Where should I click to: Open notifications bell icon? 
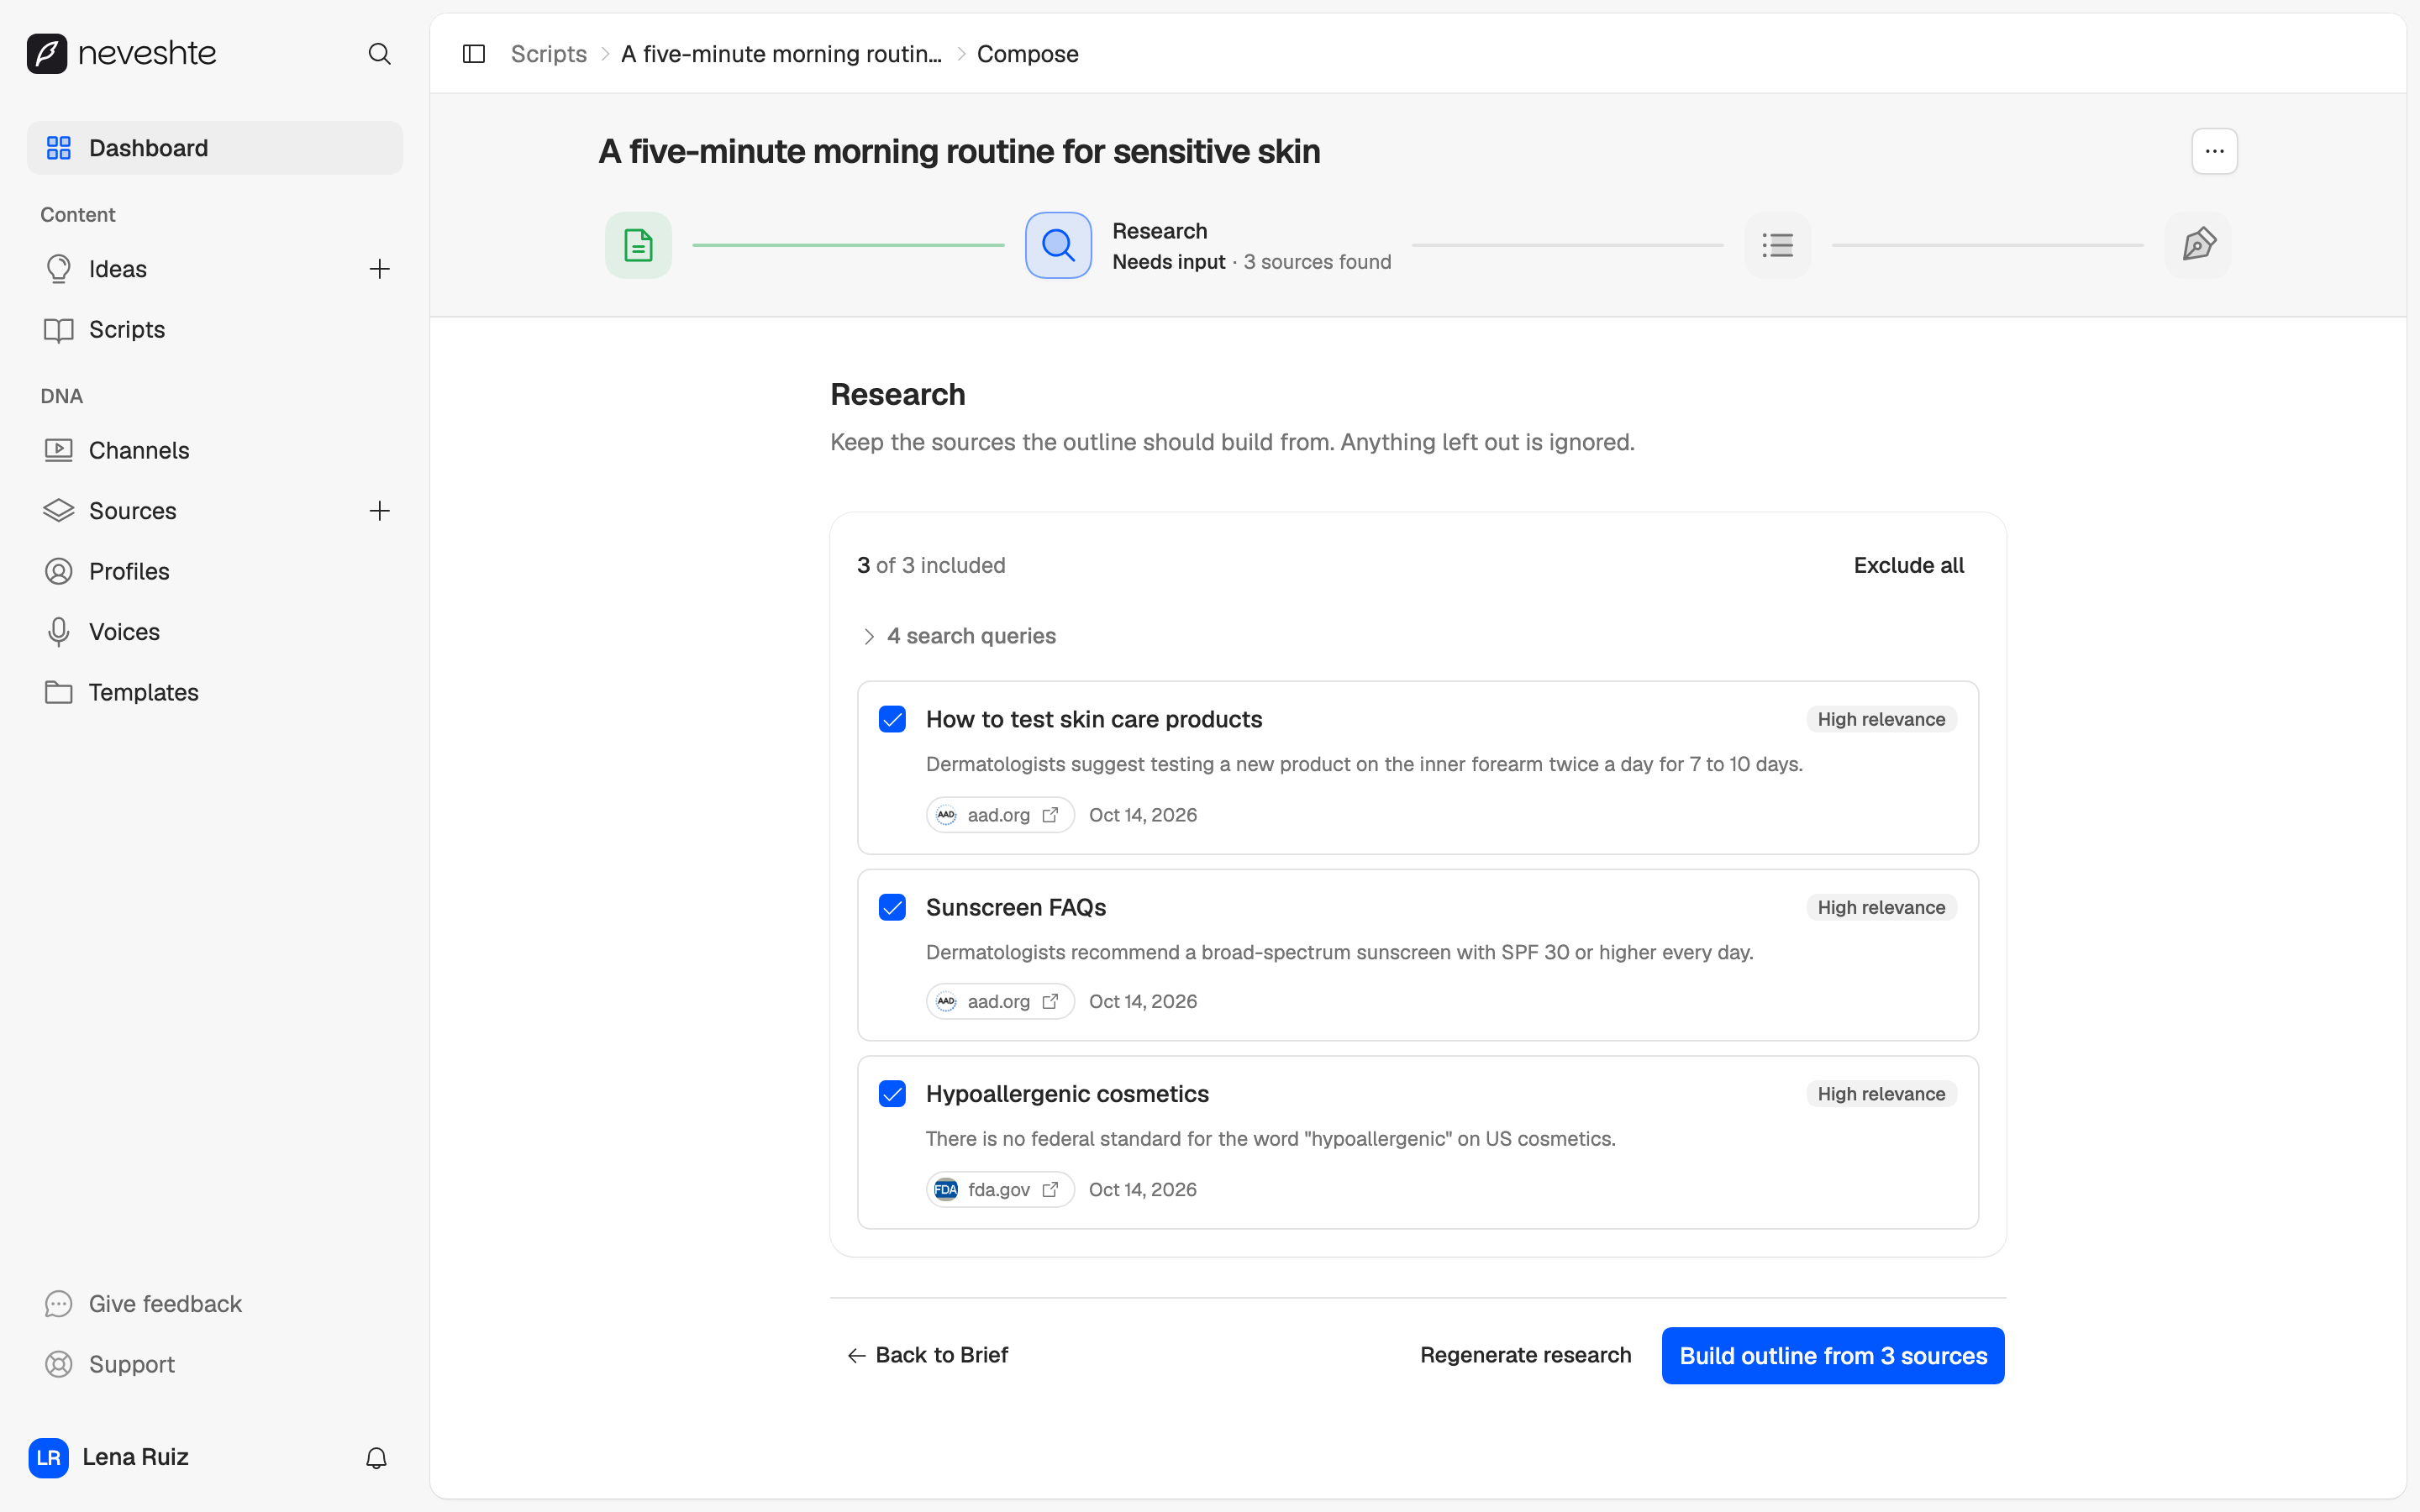[376, 1458]
